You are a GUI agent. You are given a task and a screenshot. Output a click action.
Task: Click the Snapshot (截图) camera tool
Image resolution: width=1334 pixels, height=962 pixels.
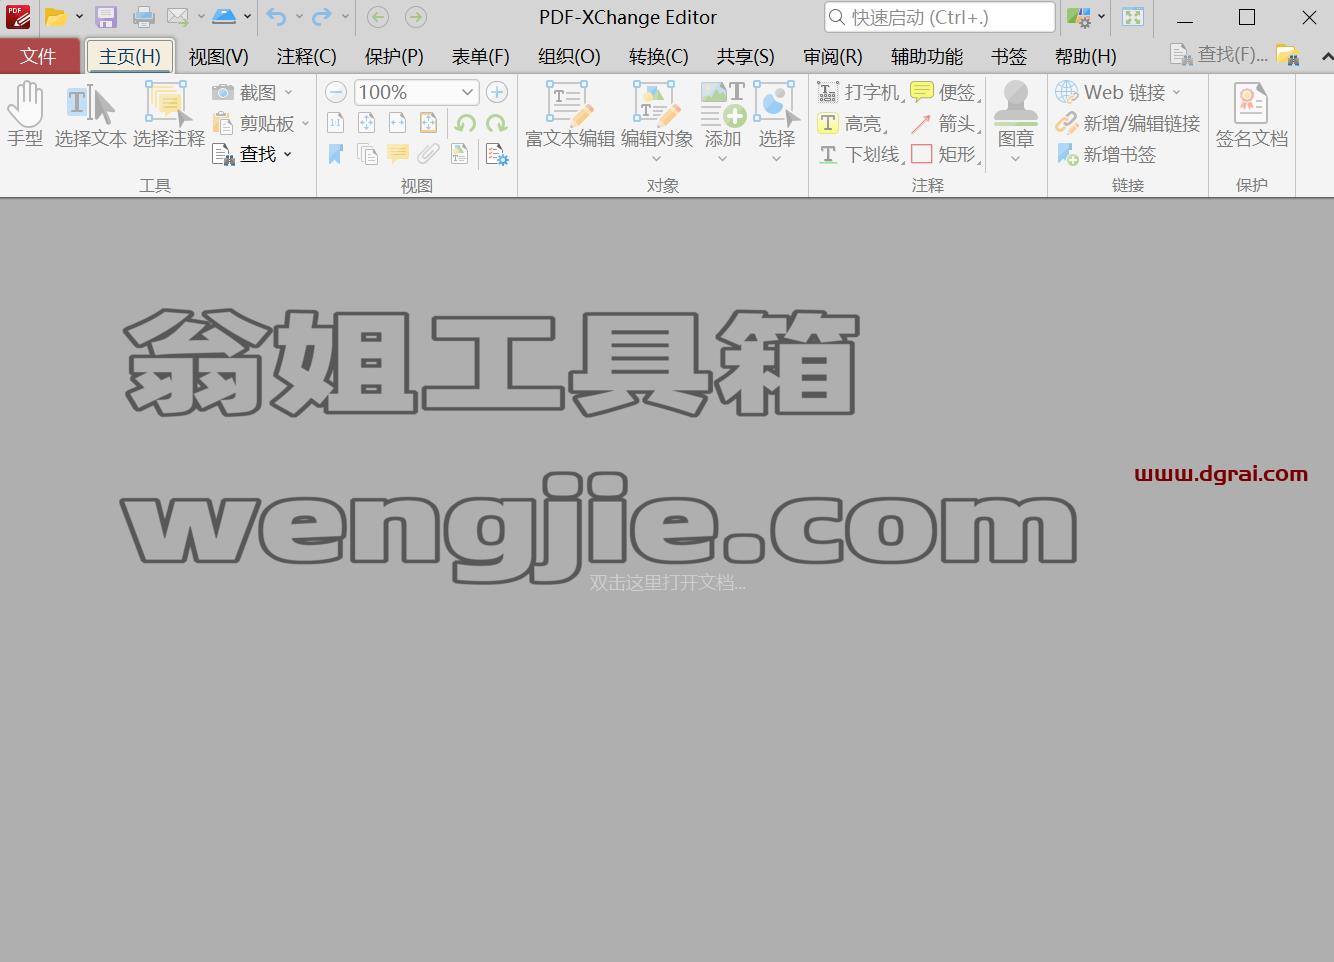click(245, 92)
